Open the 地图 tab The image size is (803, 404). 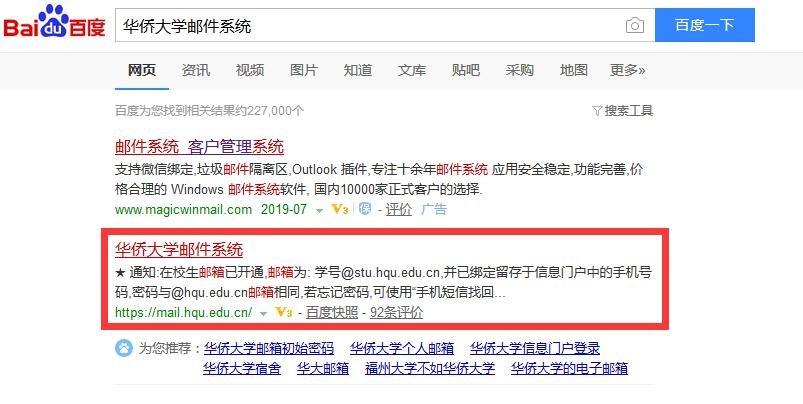pos(574,70)
